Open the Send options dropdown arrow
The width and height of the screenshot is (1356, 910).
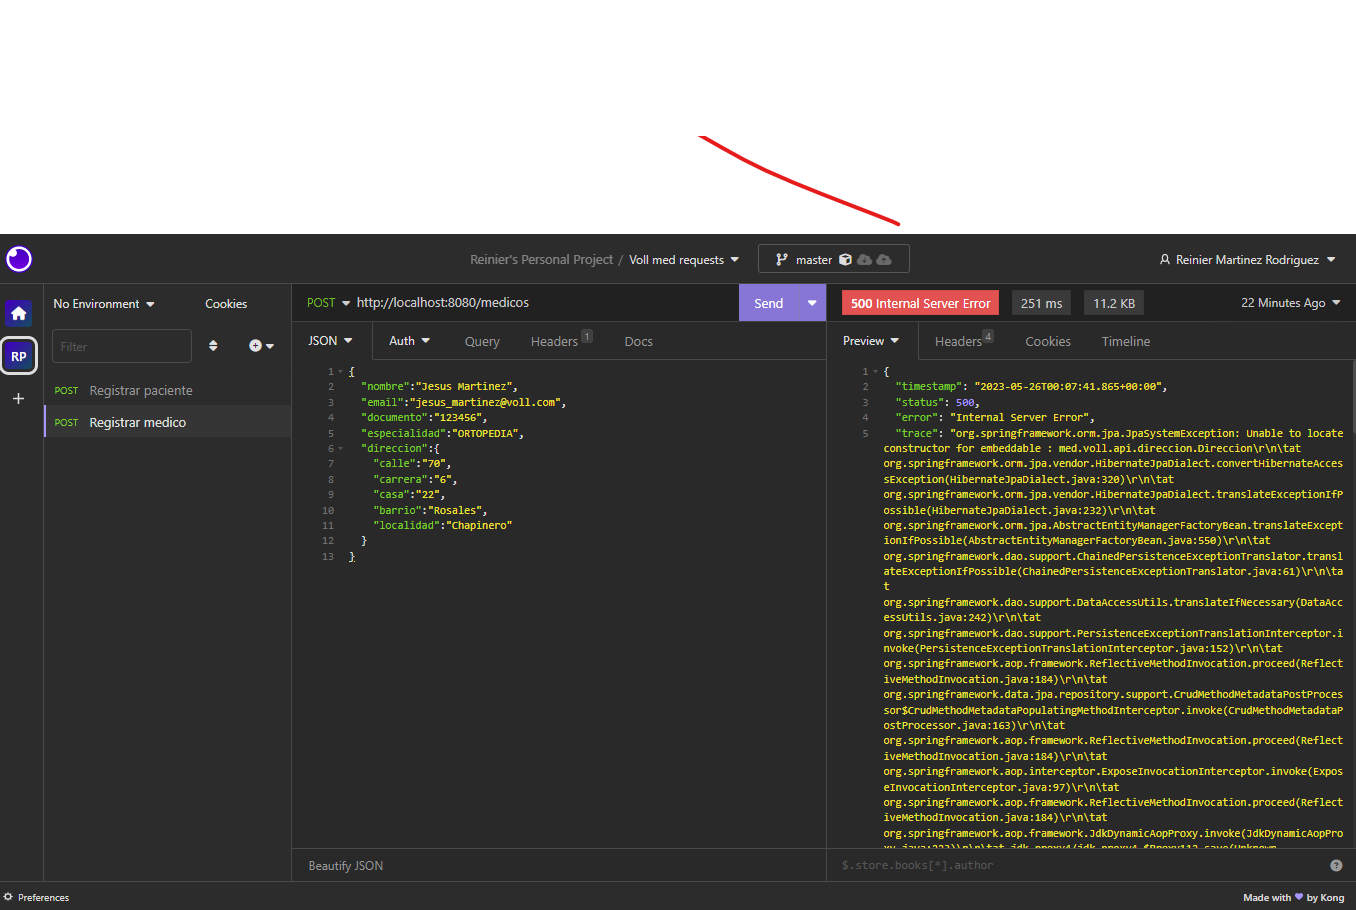click(x=812, y=303)
